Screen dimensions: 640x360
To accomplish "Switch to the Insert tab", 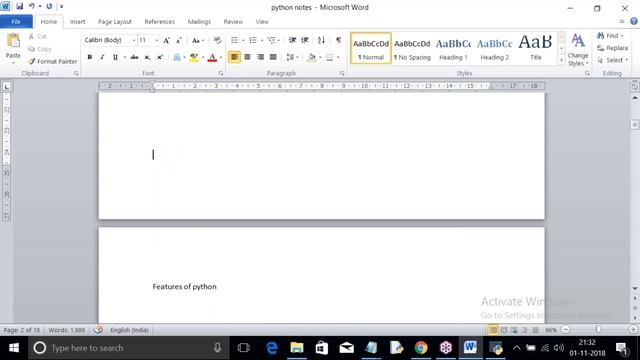I will tap(77, 22).
